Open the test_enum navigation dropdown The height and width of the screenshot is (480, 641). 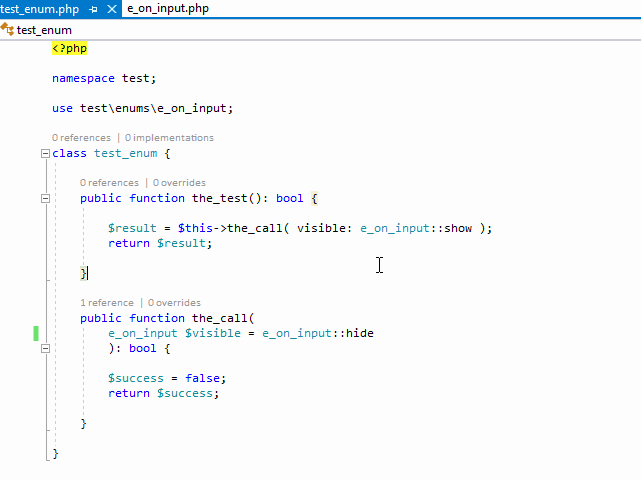pos(44,30)
